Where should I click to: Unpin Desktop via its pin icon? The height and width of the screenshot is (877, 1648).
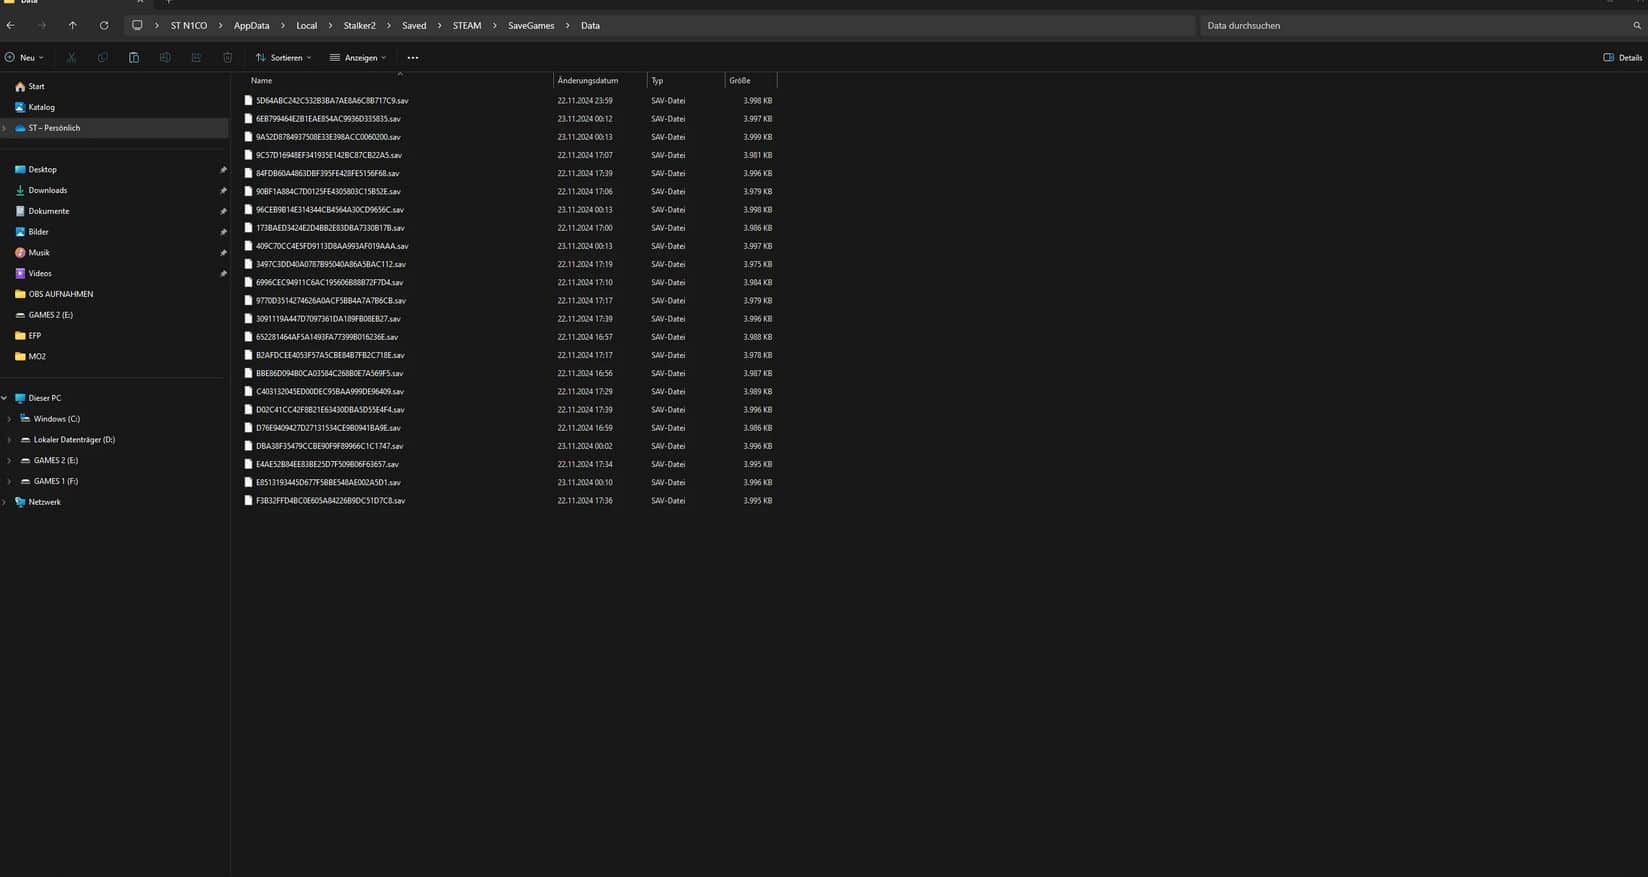click(223, 170)
